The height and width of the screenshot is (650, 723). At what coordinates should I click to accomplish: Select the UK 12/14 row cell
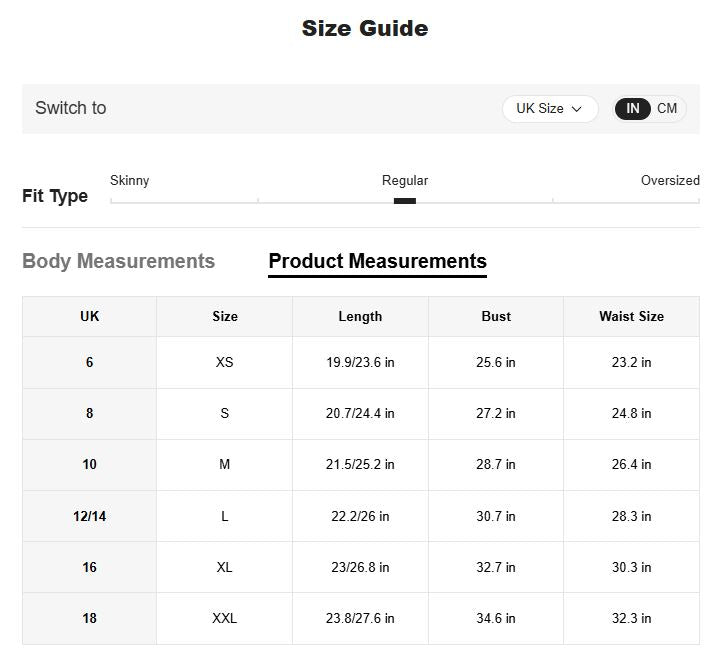coord(89,516)
